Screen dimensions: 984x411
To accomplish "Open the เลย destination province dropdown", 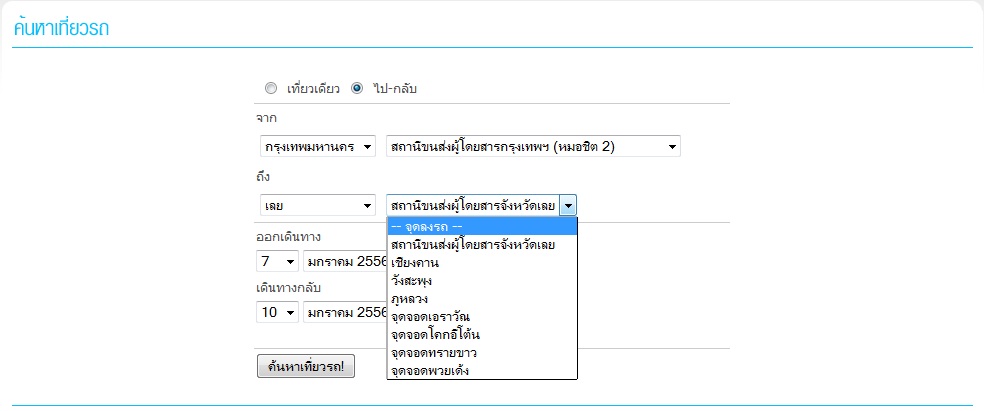I will click(x=318, y=205).
